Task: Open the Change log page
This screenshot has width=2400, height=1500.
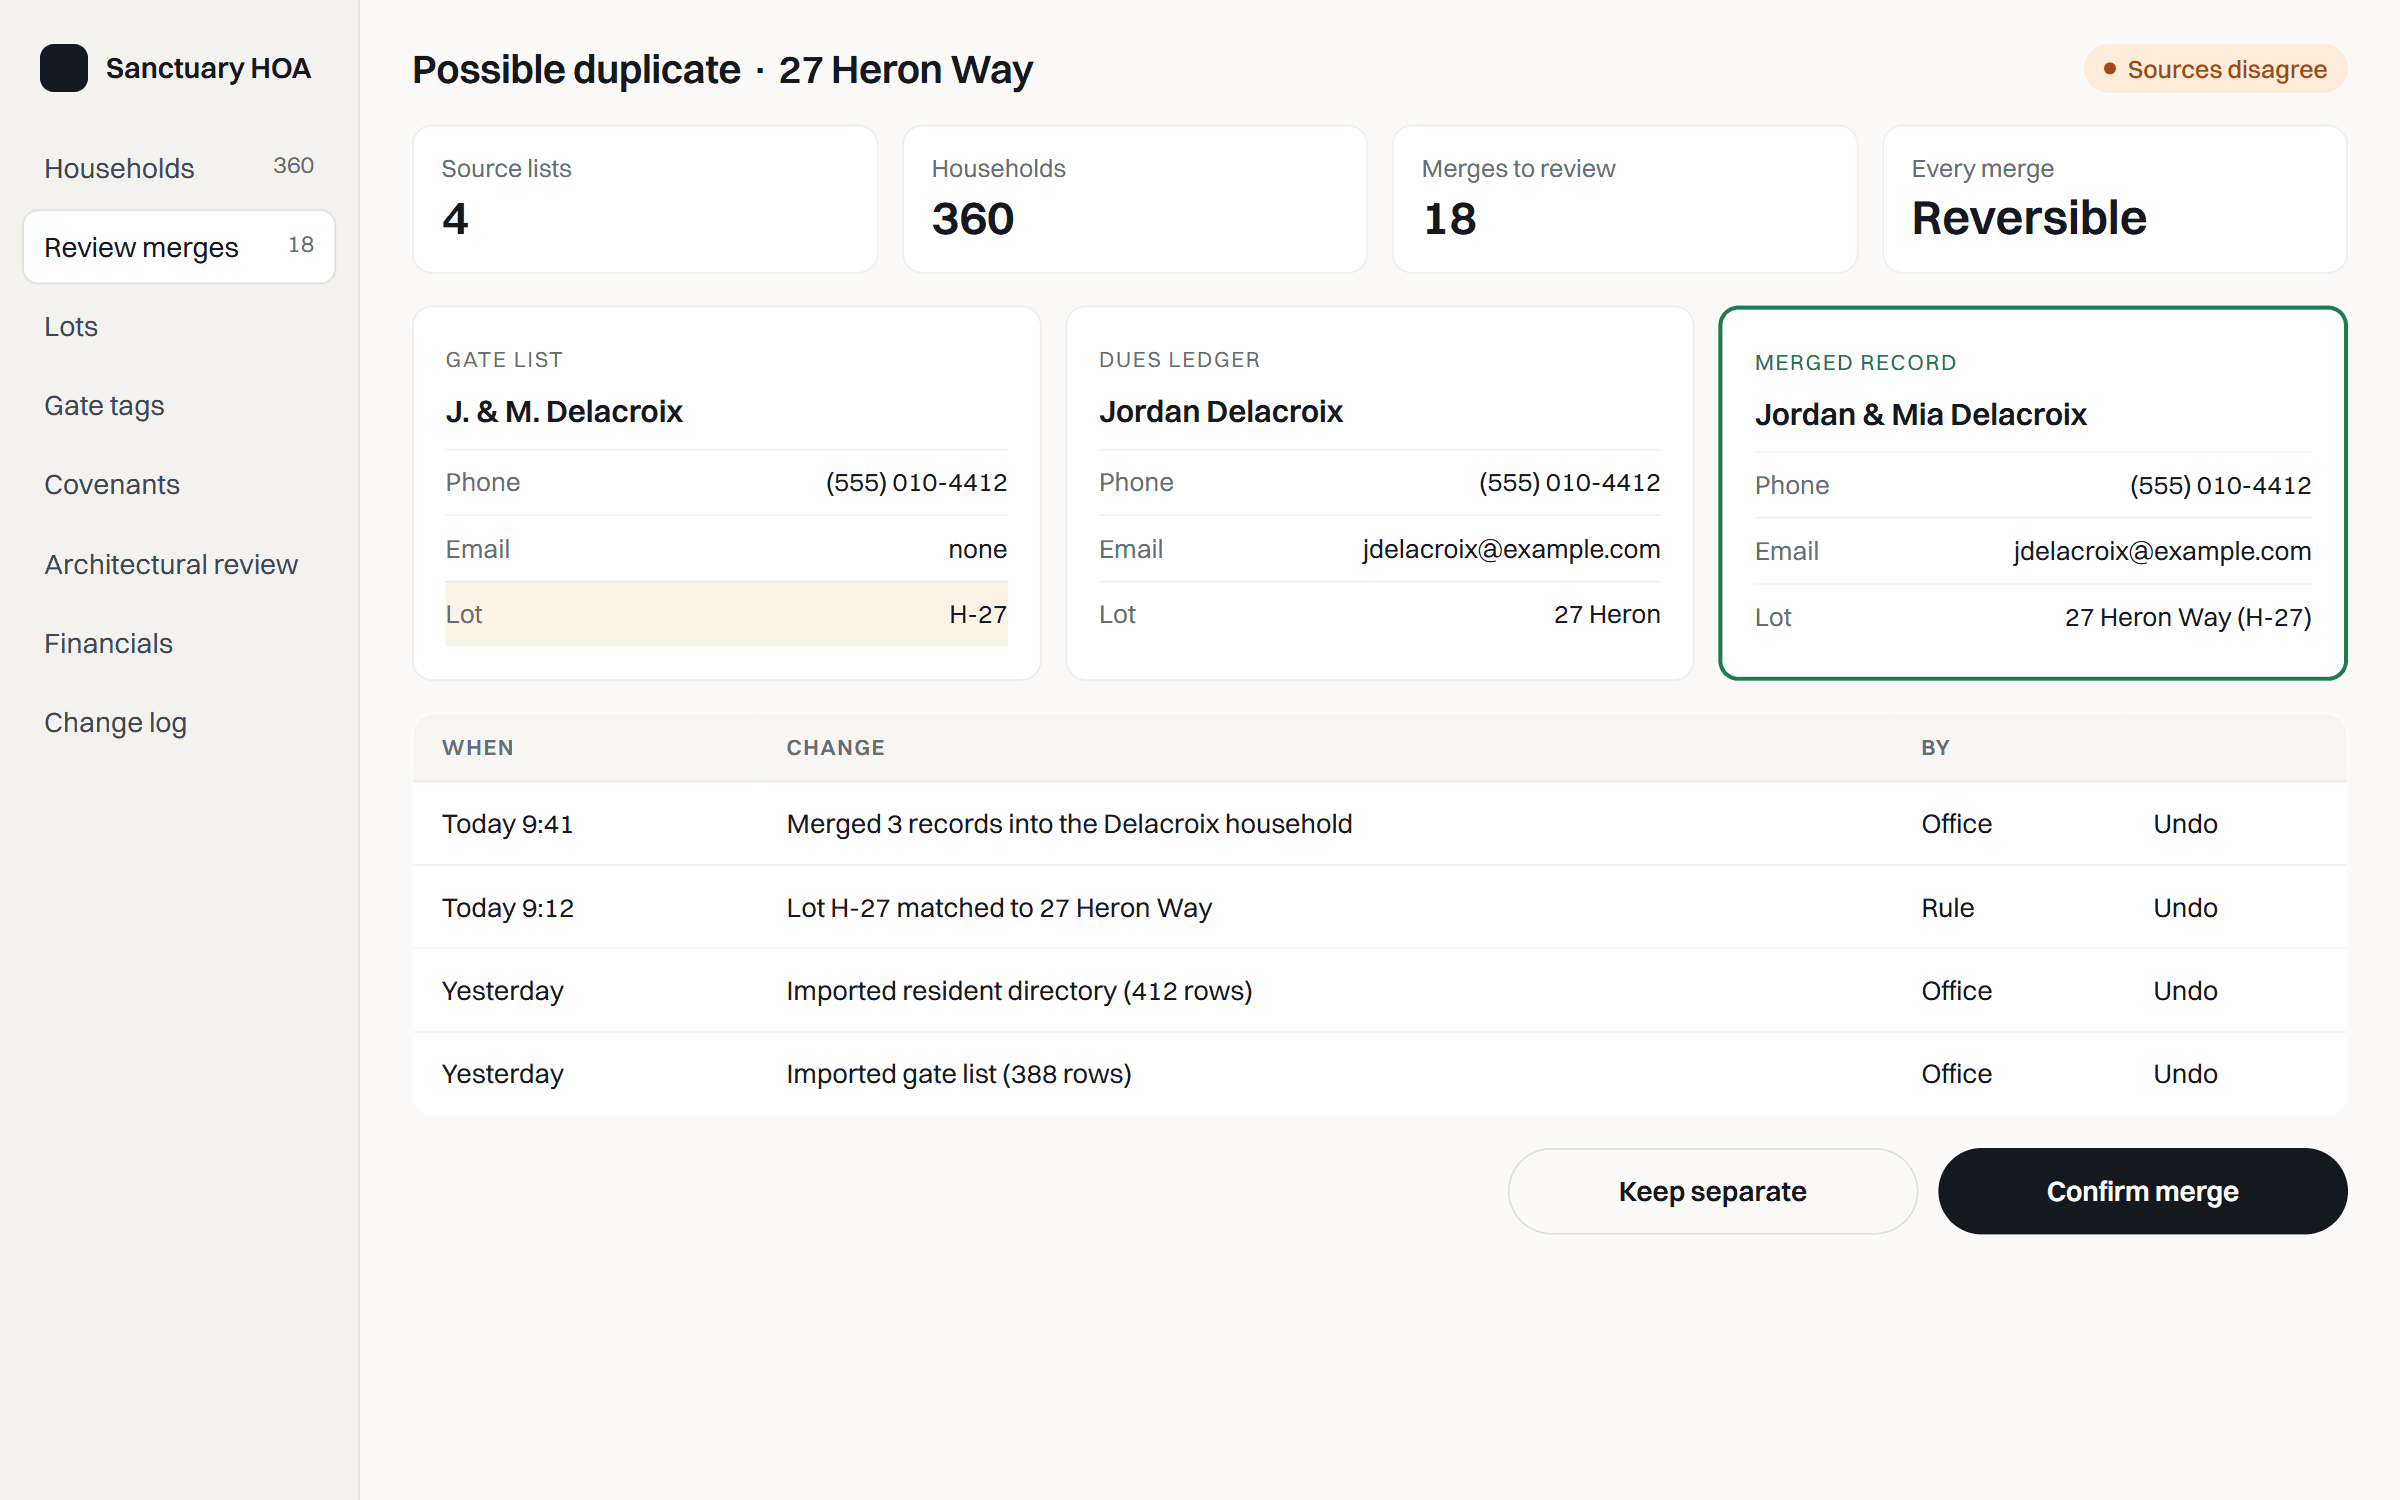Action: pyautogui.click(x=179, y=722)
